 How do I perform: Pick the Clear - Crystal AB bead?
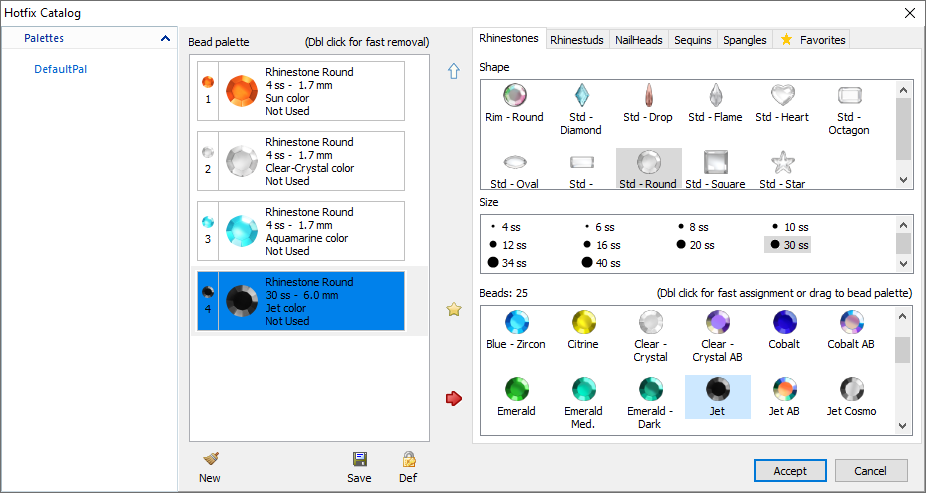pyautogui.click(x=718, y=337)
